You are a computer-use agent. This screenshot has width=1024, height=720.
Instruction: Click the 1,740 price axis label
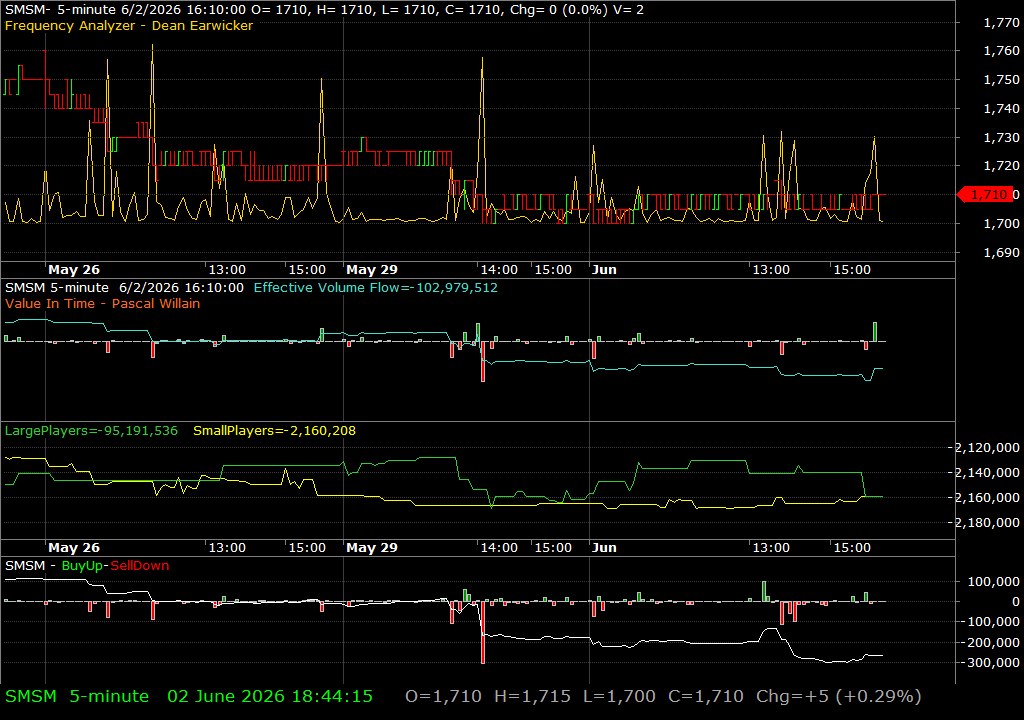(1001, 108)
